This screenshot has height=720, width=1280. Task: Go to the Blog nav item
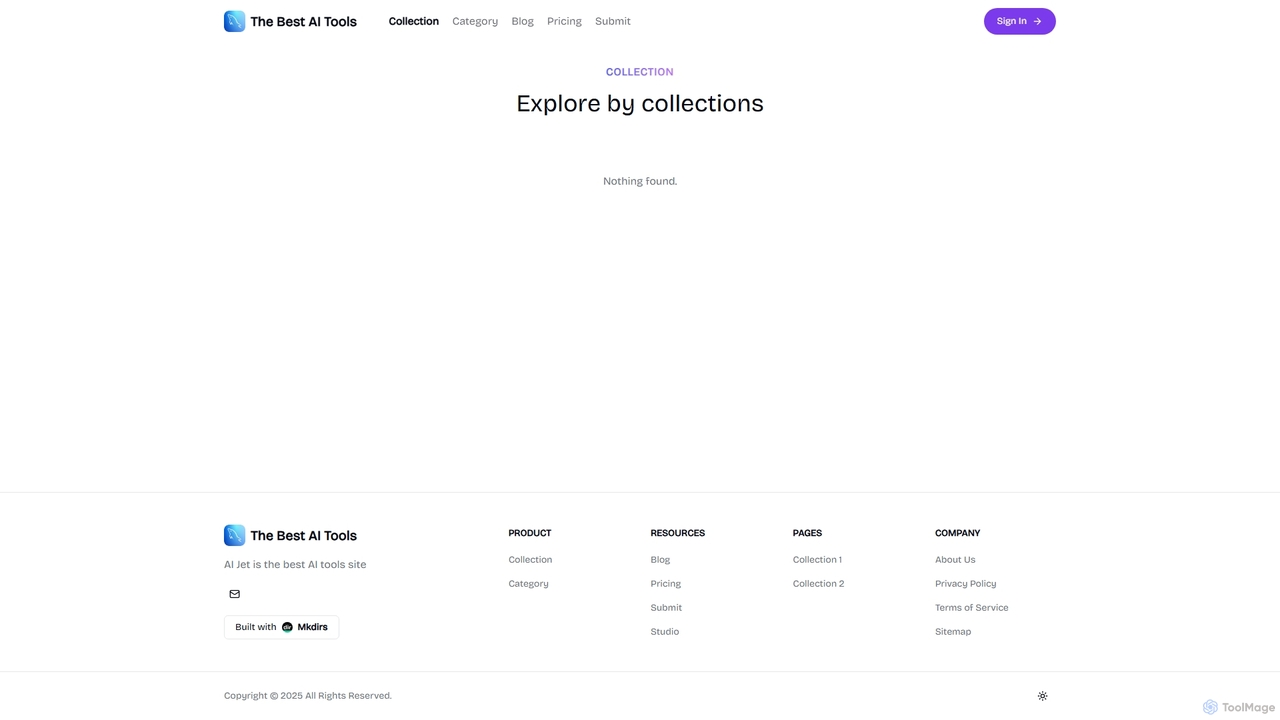click(x=522, y=21)
